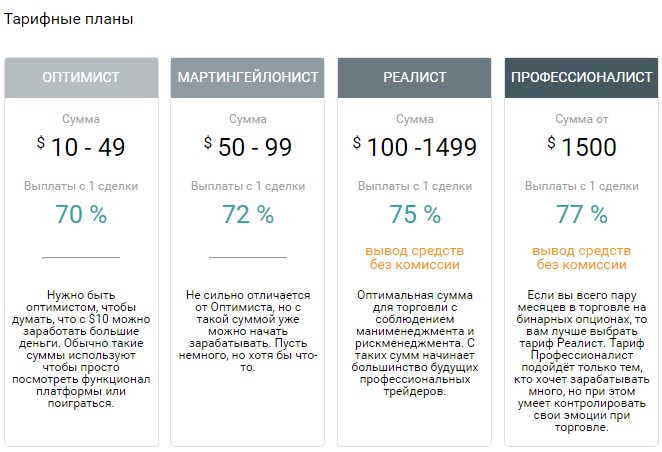Click the "Тарифные планы" heading

tap(69, 19)
